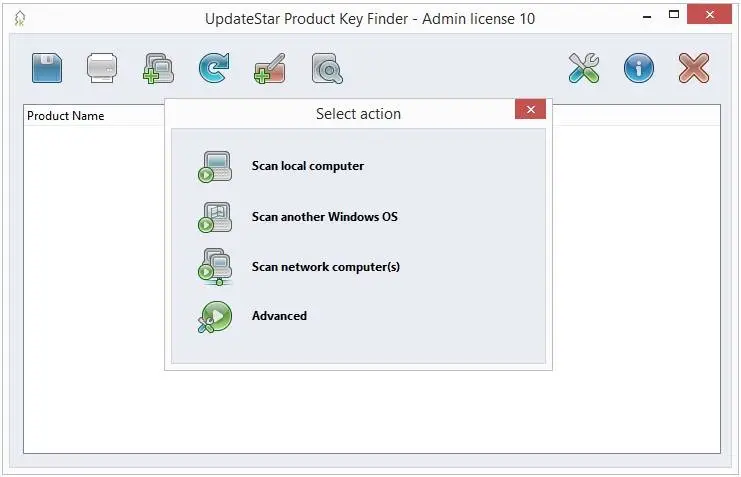Click the Advanced green play icon

point(215,317)
